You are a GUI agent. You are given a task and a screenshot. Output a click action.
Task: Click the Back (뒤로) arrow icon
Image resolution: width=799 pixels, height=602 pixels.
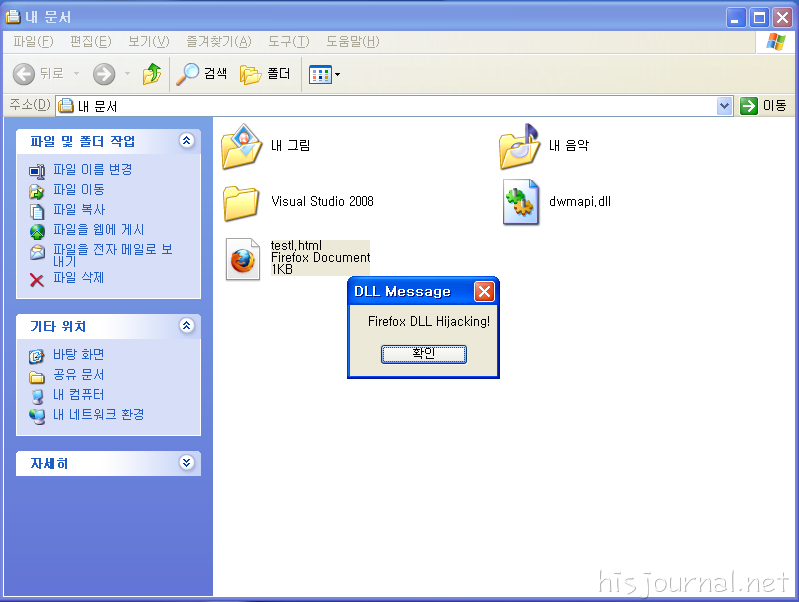(x=23, y=74)
